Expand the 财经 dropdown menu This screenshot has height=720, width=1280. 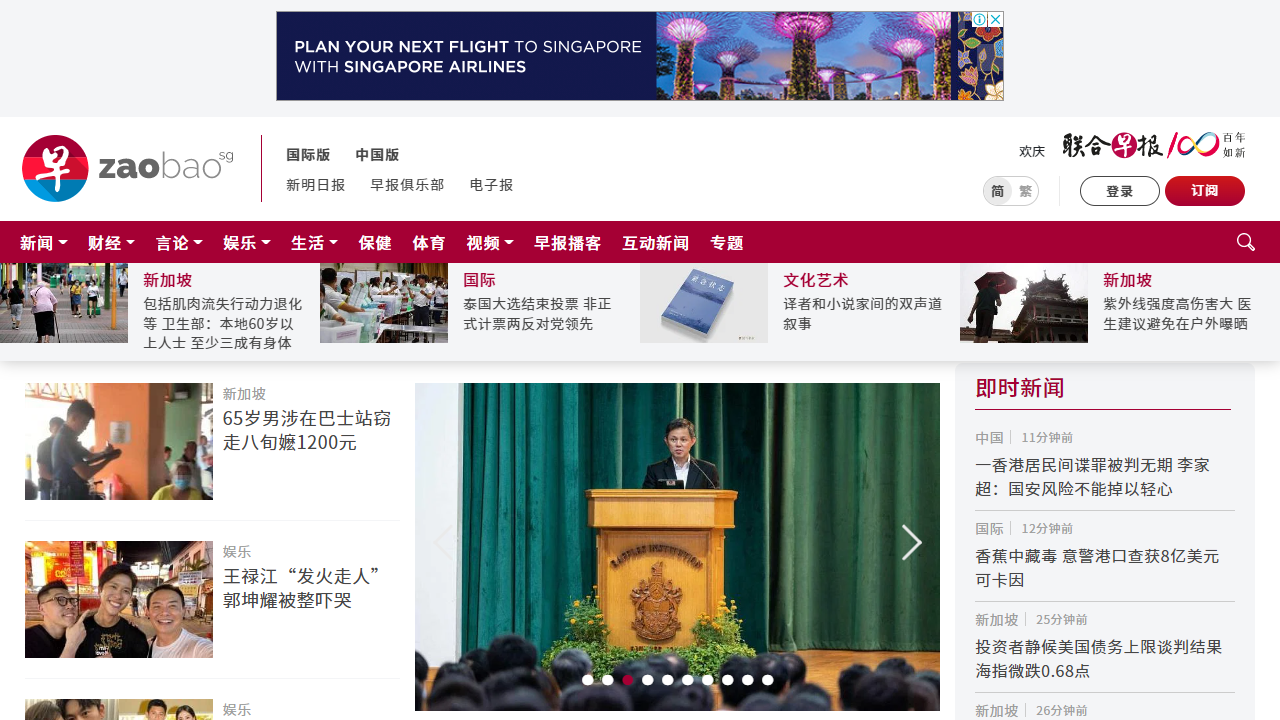pos(112,243)
